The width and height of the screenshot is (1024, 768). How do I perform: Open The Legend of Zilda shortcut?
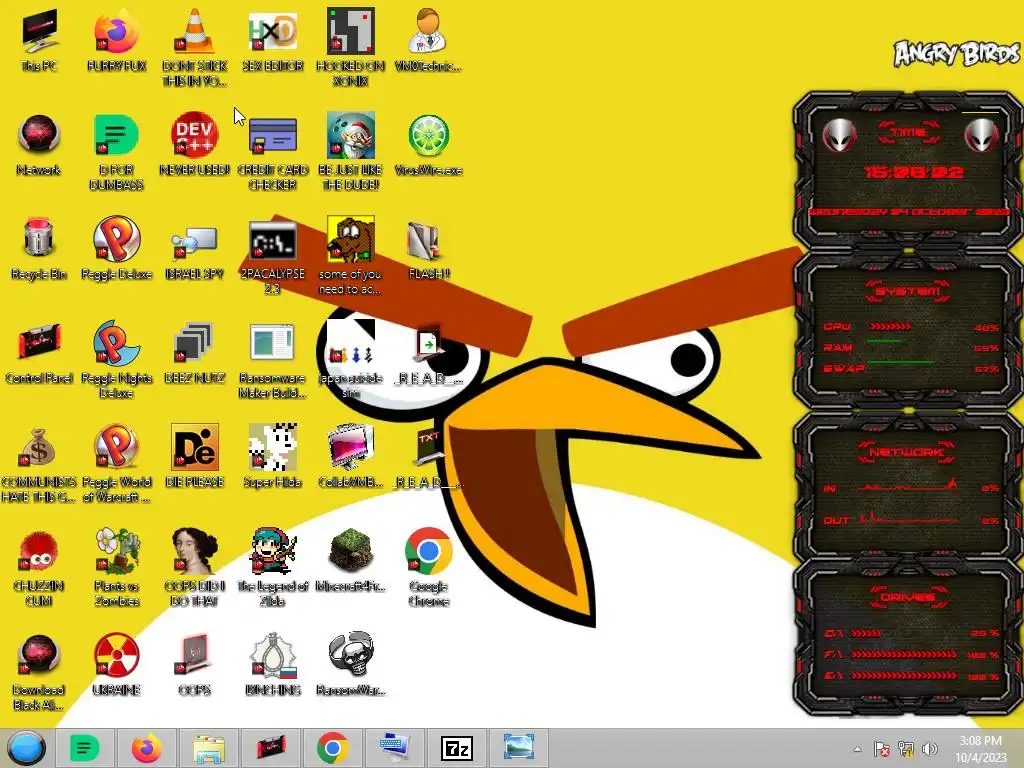pyautogui.click(x=272, y=568)
